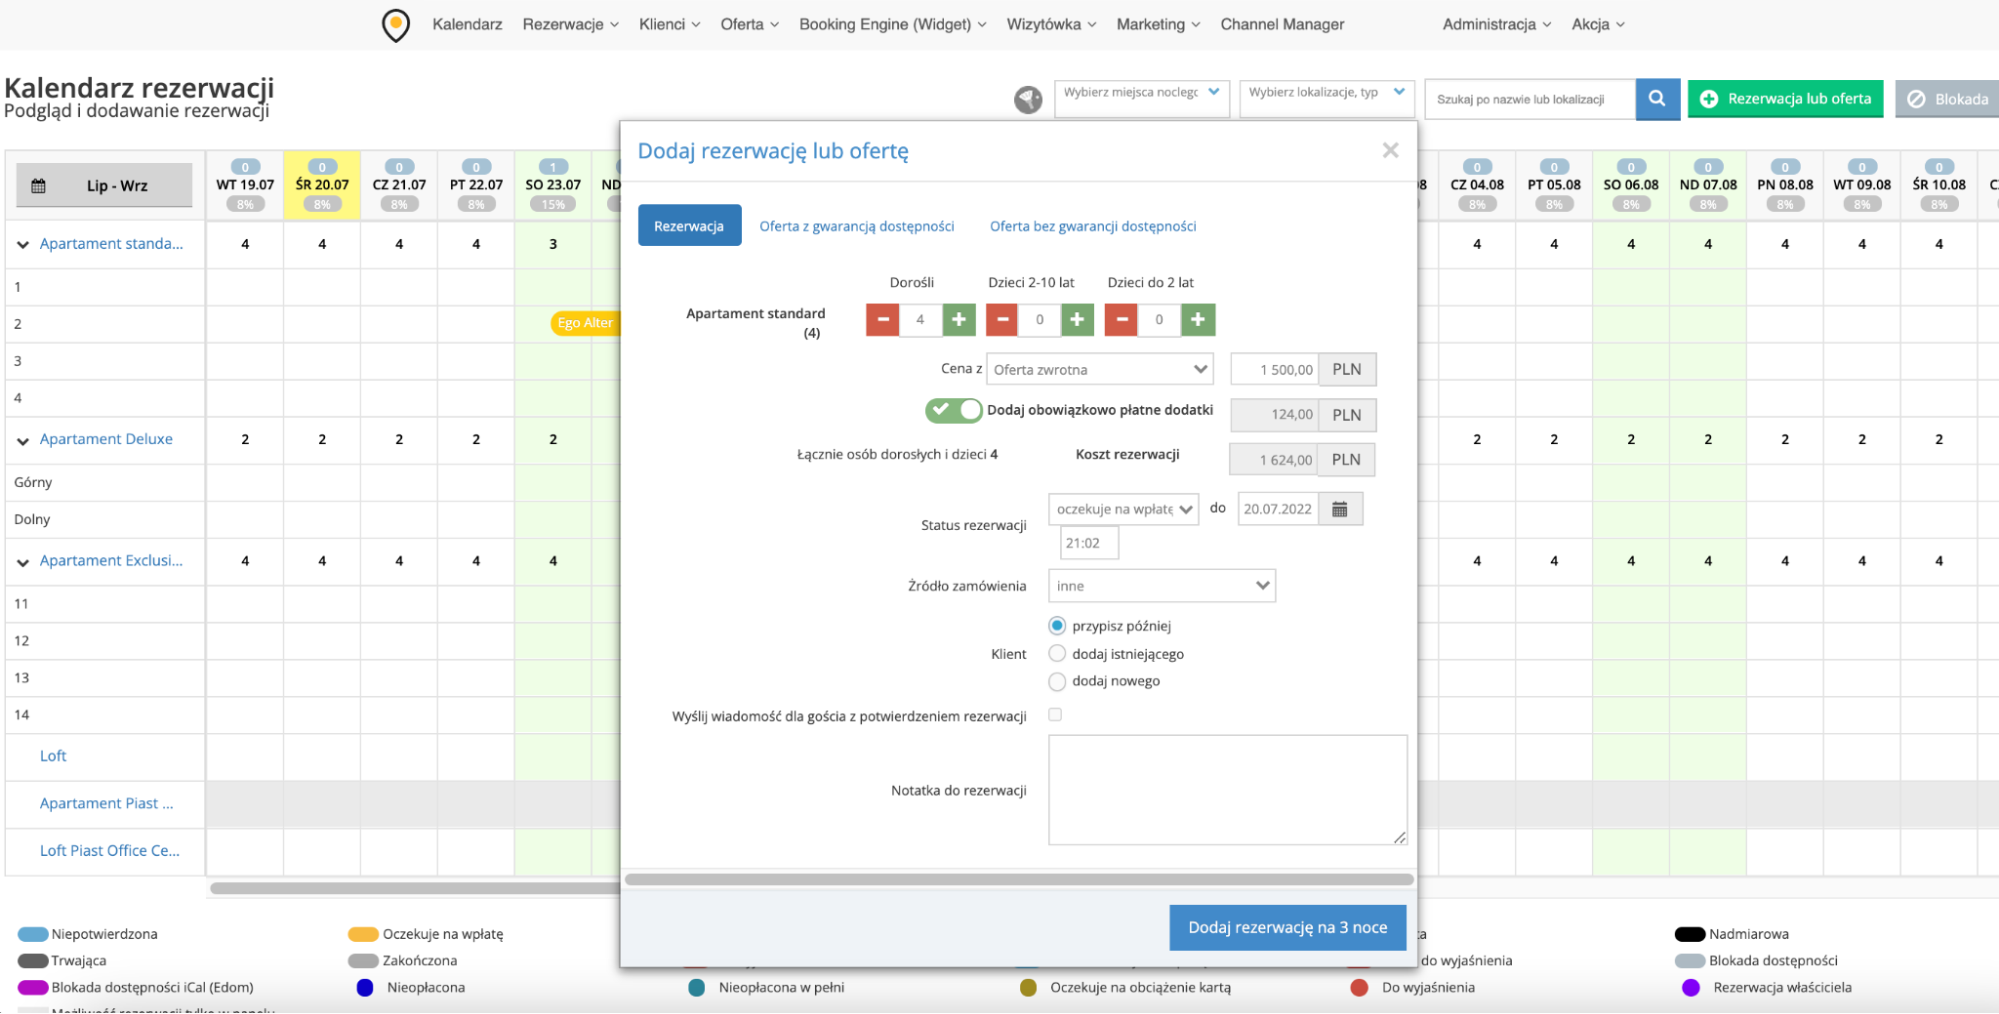Increase adult count with plus button
1999x1014 pixels.
pyautogui.click(x=958, y=320)
